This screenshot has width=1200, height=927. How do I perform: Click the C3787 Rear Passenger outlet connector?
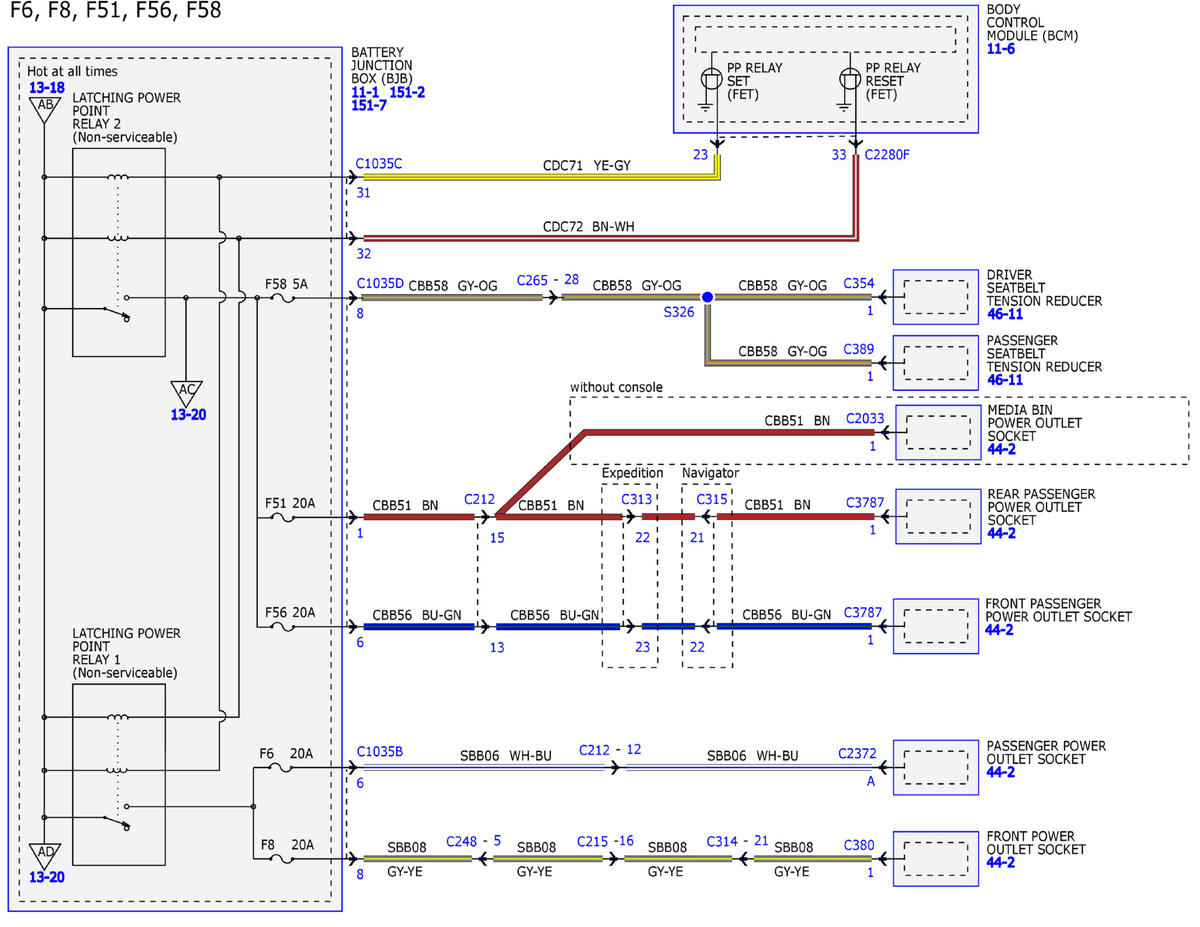[x=863, y=502]
